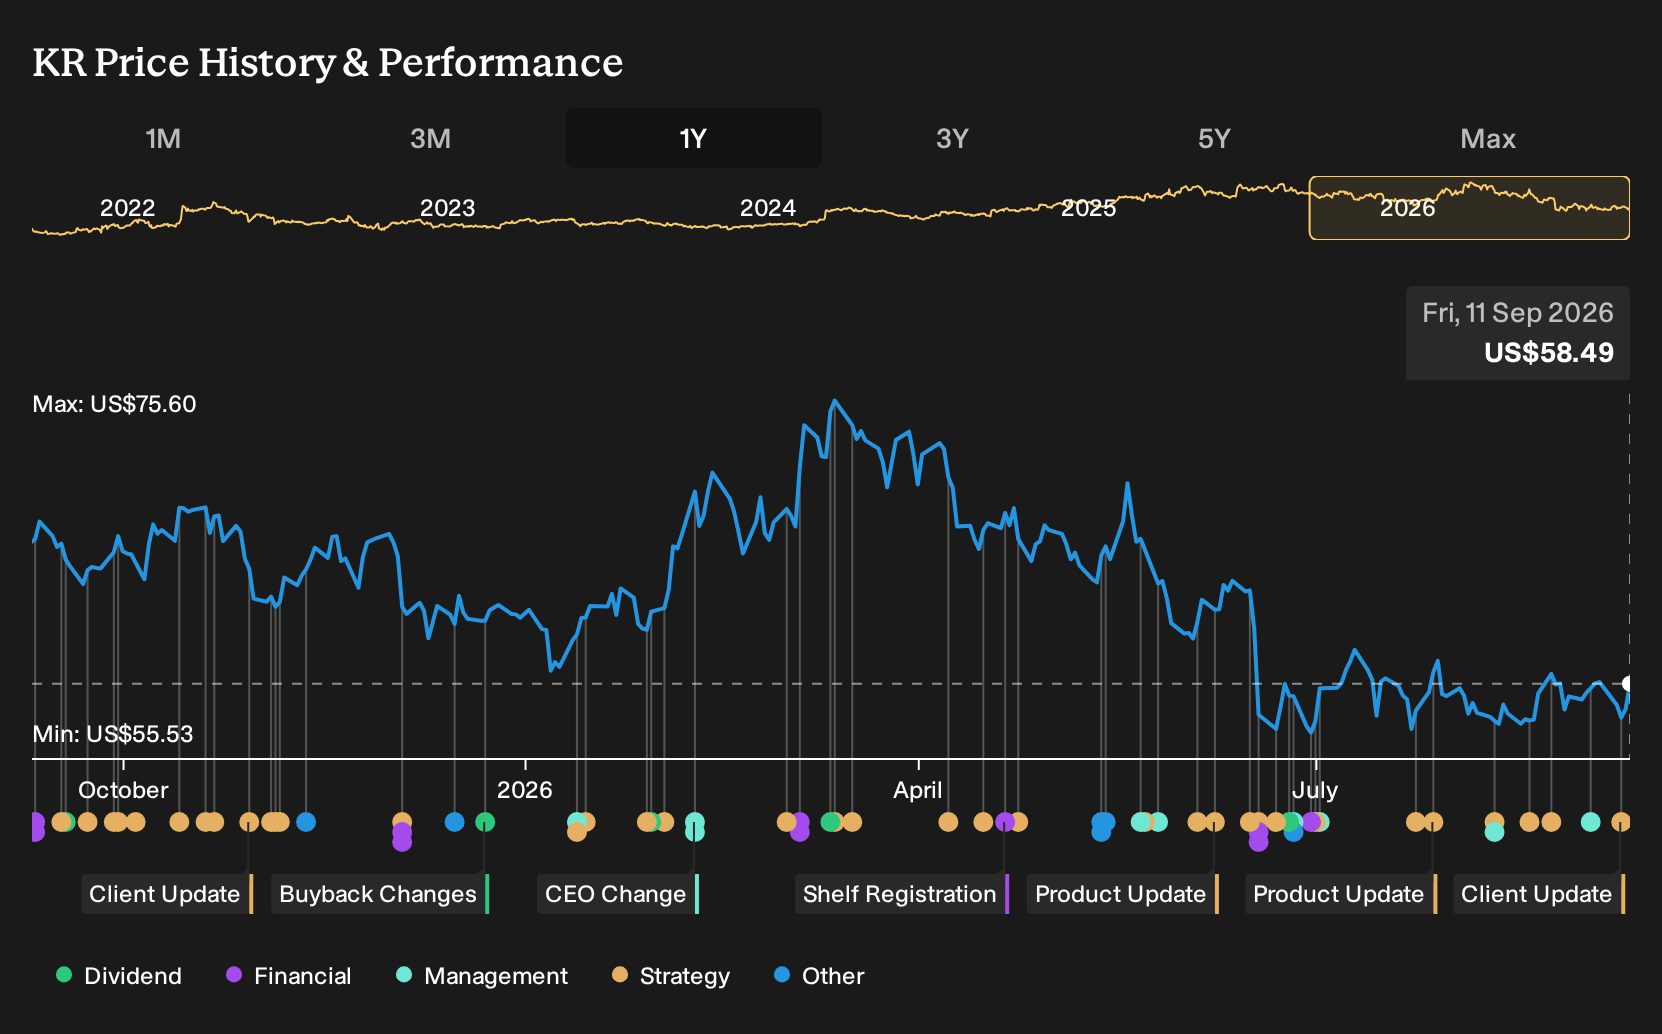Click green dividend dot above Buyback Changes label

[x=485, y=822]
